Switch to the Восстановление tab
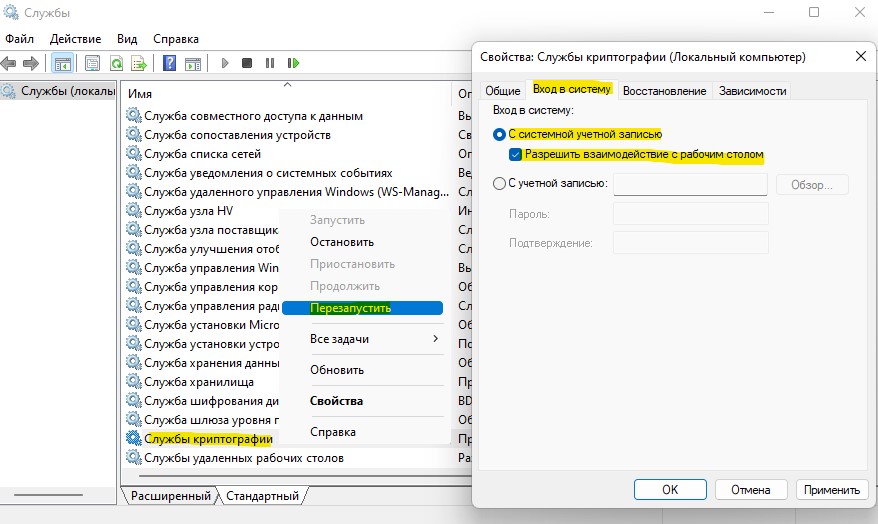 coord(665,90)
